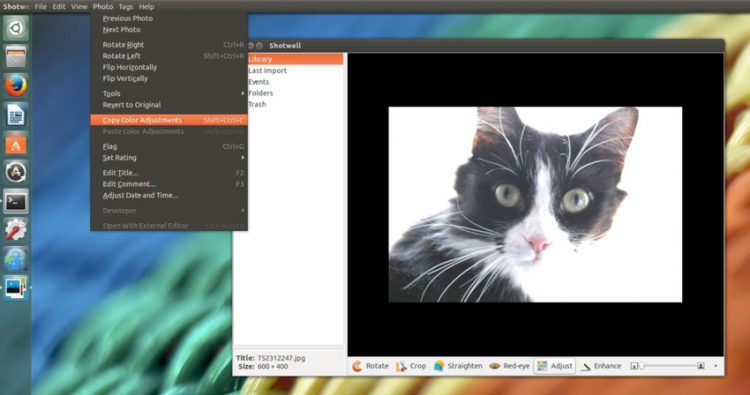
Task: Open the Edit menu
Action: coord(59,7)
